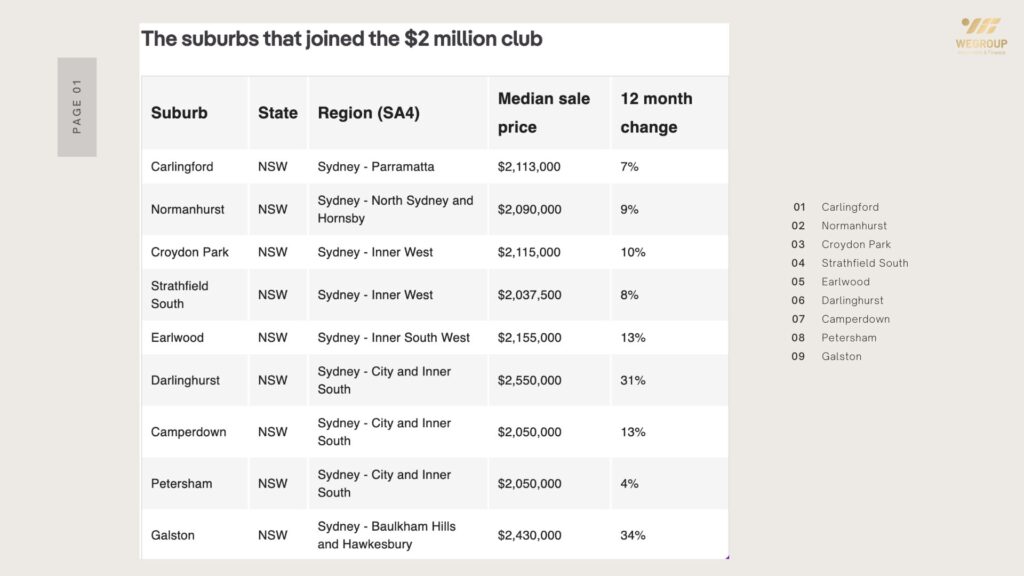Click Earlwood's $2,155,000 price cell
1024x576 pixels.
click(529, 338)
